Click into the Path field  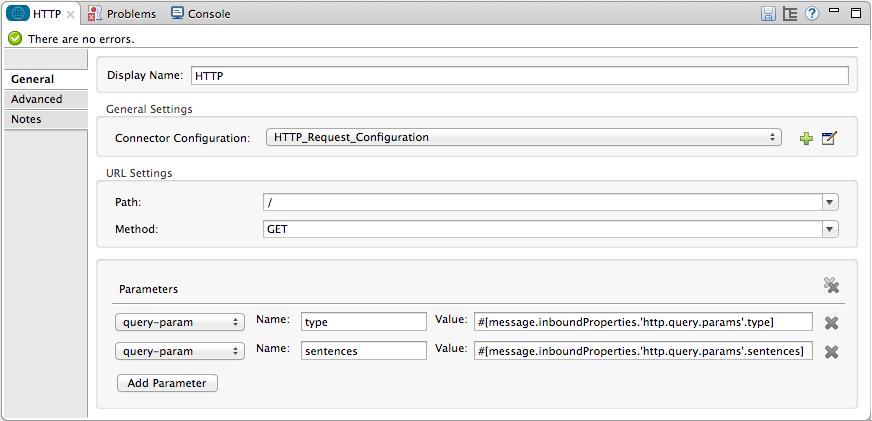coord(542,203)
